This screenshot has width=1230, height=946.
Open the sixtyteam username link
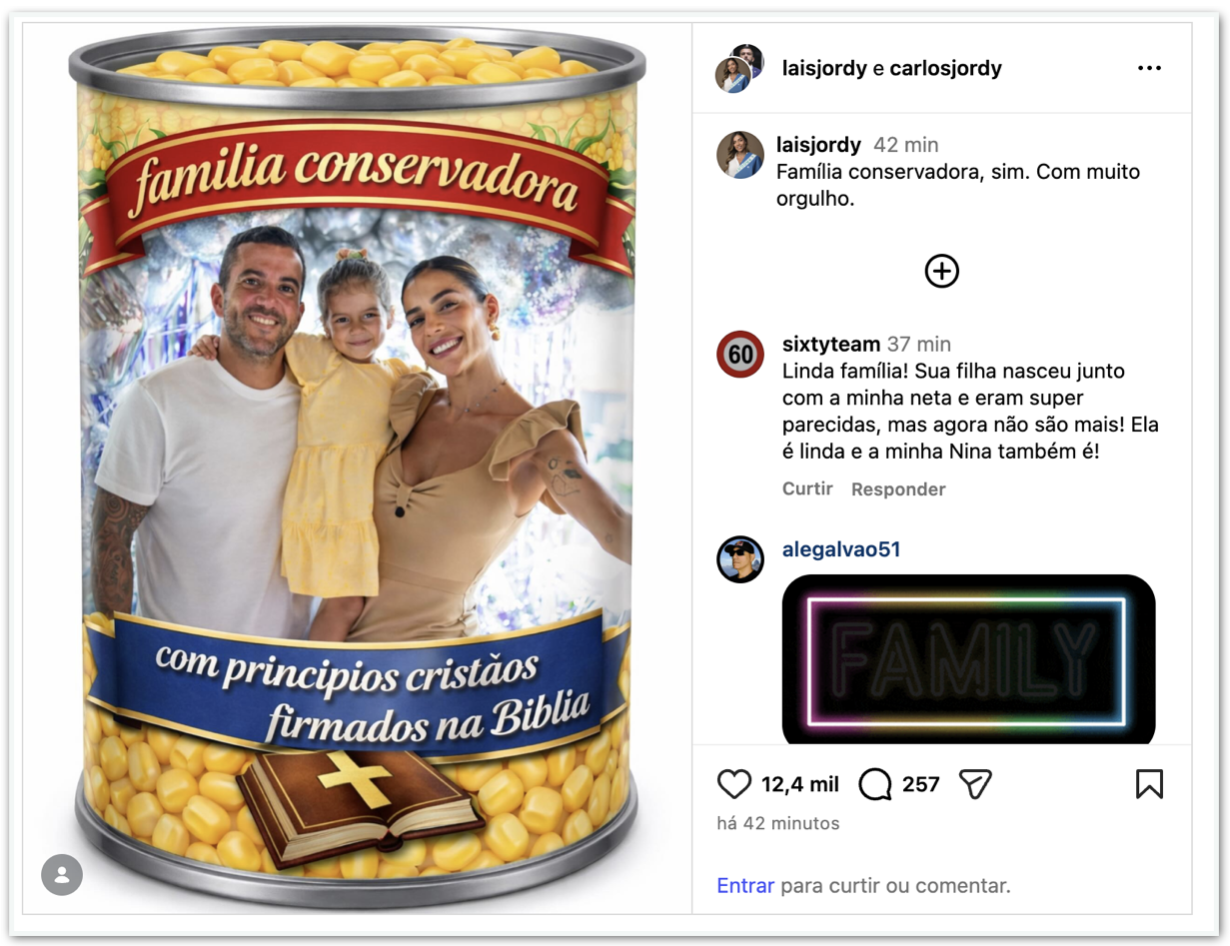(831, 344)
